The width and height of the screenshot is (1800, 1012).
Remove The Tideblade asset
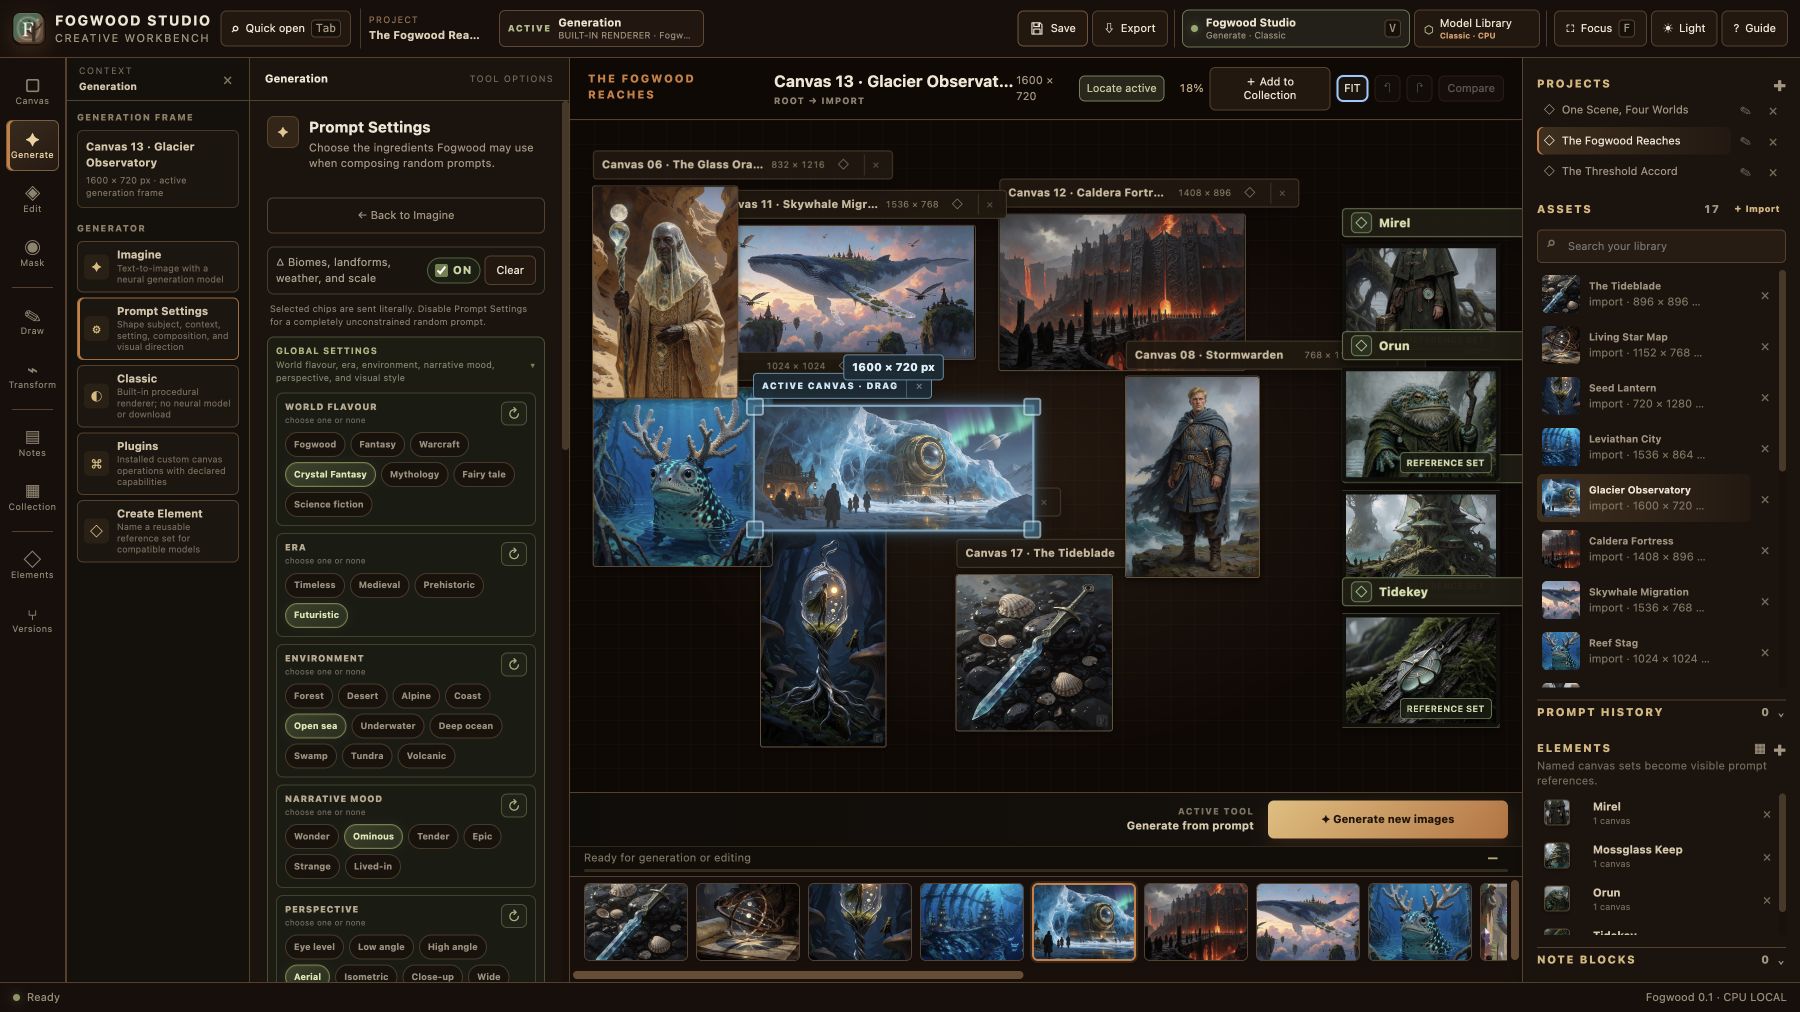pos(1765,295)
